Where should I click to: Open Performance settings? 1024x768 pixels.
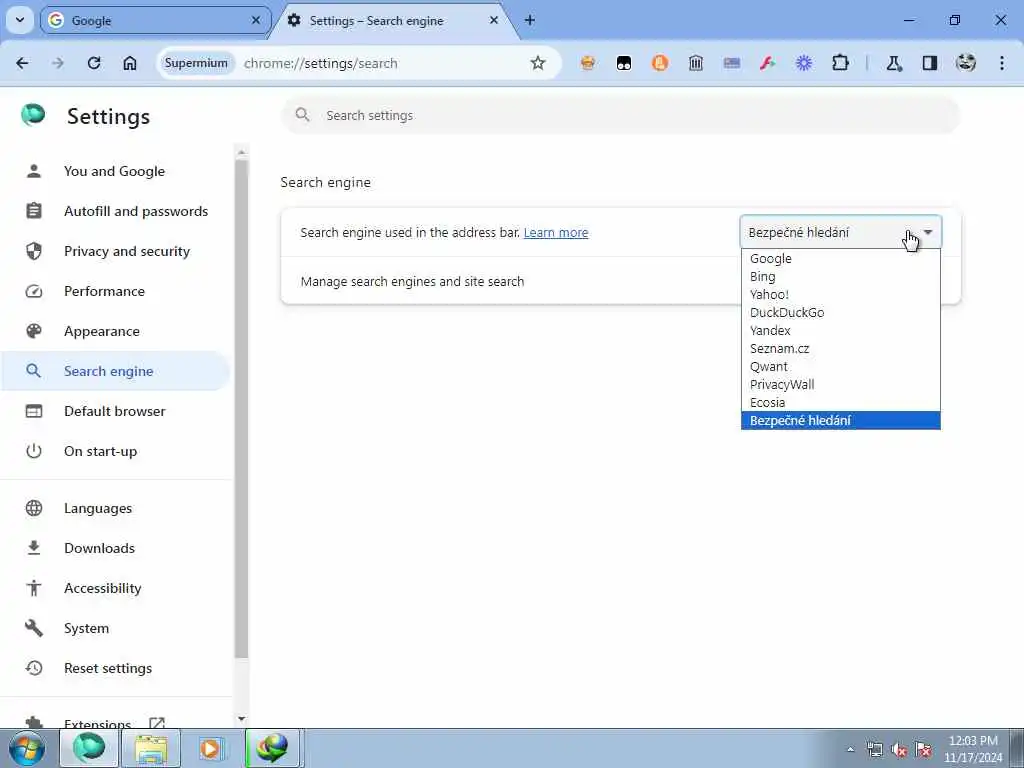[114, 291]
